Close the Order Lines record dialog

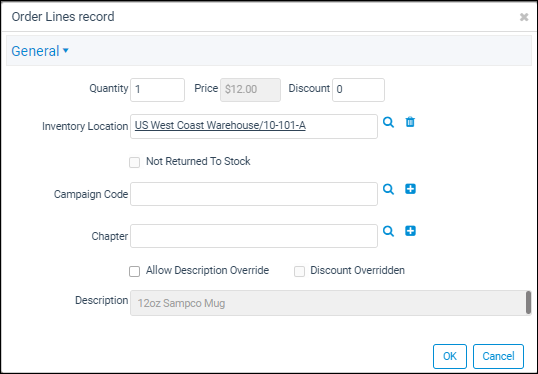(x=524, y=17)
